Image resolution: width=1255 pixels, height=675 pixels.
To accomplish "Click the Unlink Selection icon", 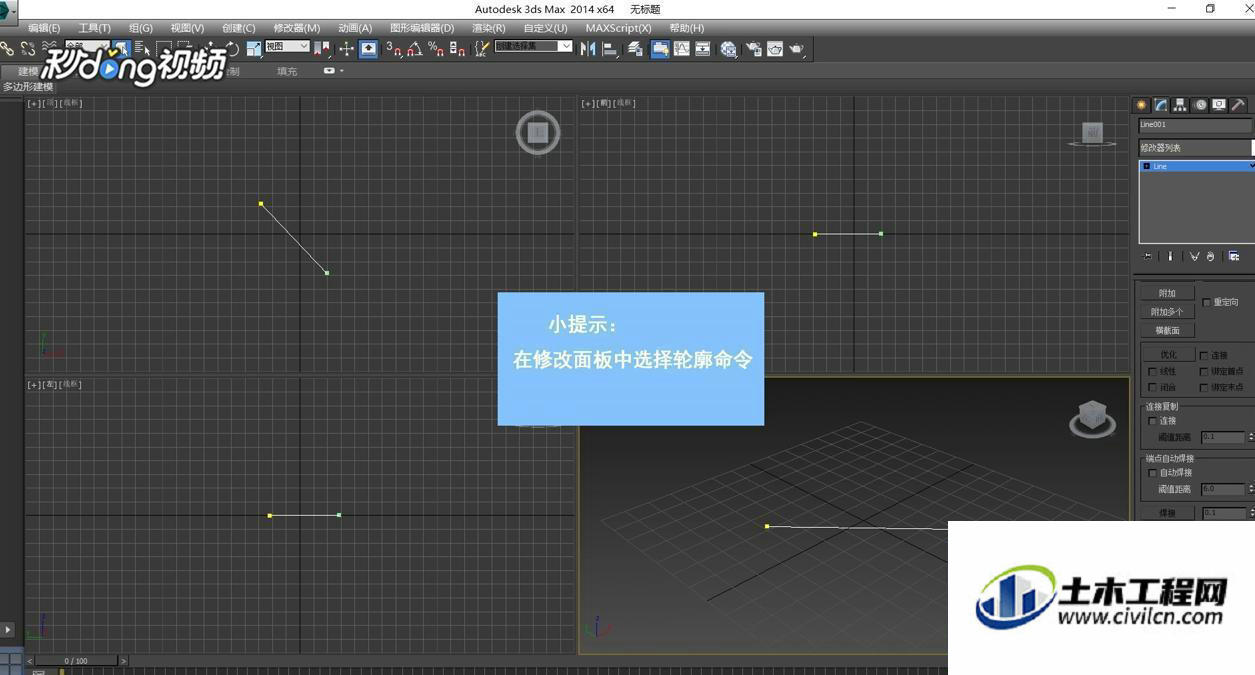I will coord(28,48).
